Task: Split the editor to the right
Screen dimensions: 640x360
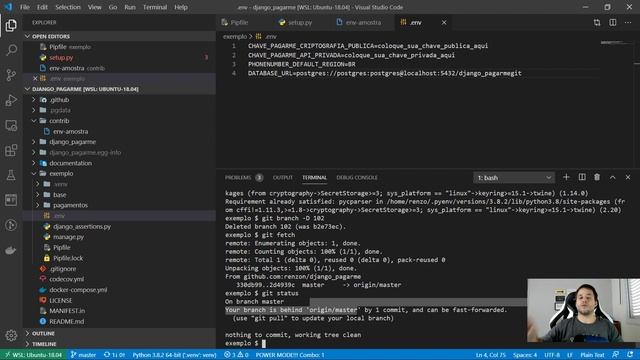Action: (613, 22)
